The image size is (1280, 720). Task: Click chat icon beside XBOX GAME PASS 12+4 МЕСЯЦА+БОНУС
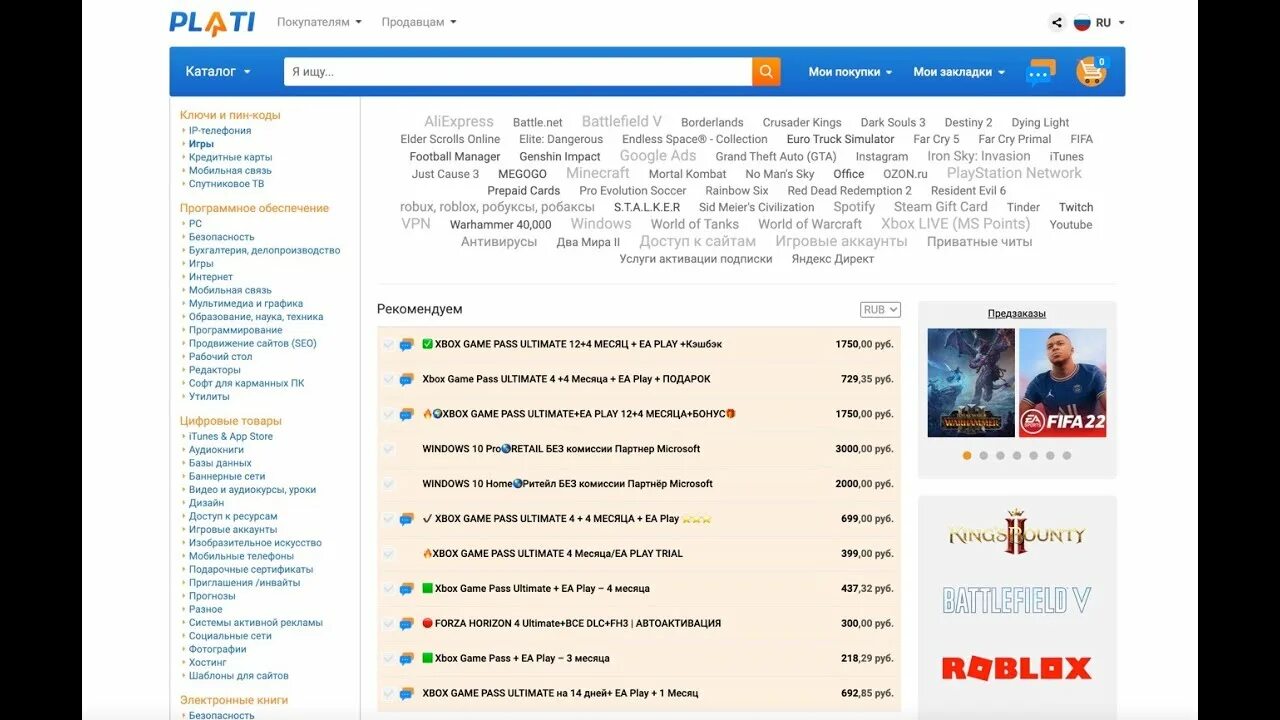pos(407,414)
